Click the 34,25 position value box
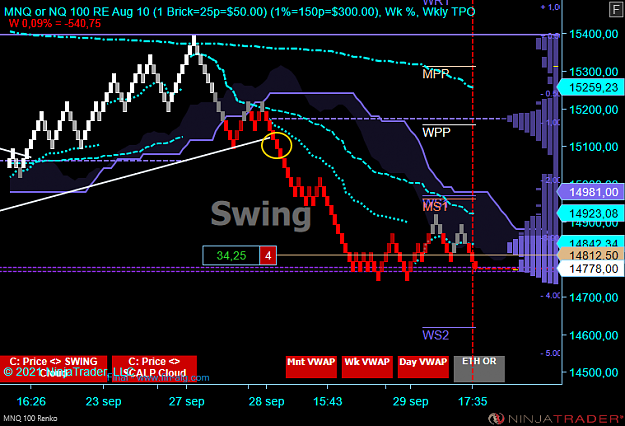 point(231,255)
